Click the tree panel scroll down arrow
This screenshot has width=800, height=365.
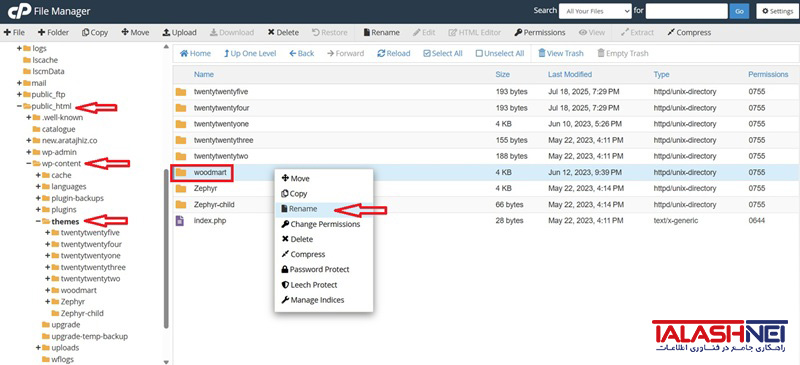coord(166,361)
